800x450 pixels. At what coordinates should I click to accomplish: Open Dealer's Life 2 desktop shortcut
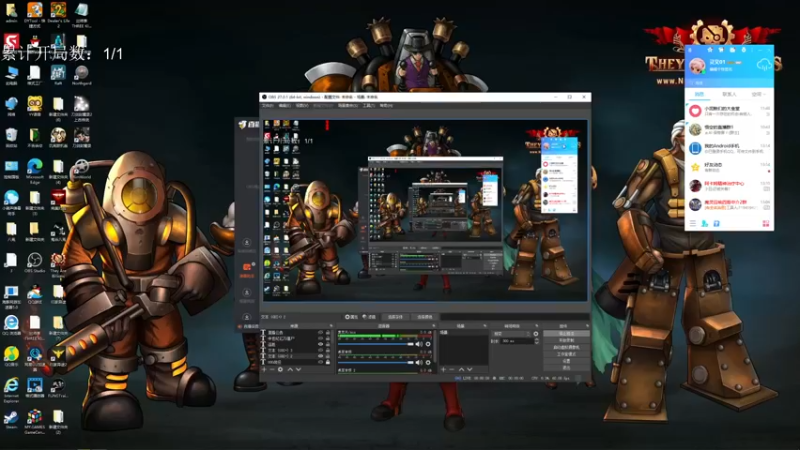click(58, 14)
